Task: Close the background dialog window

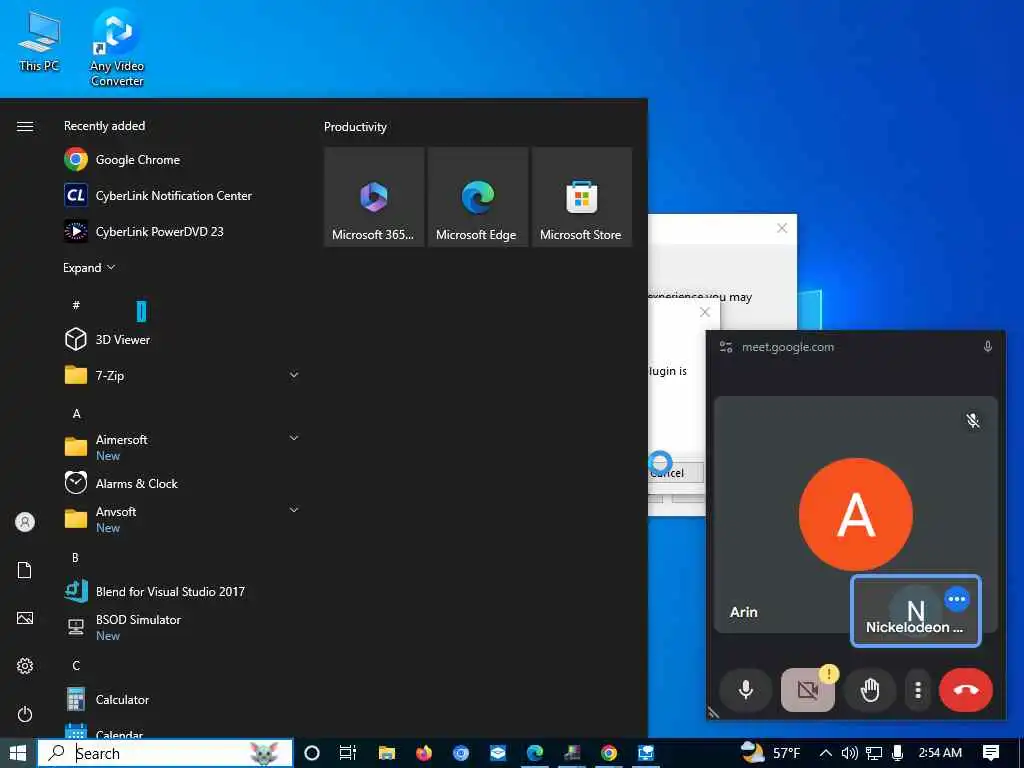Action: click(x=782, y=228)
